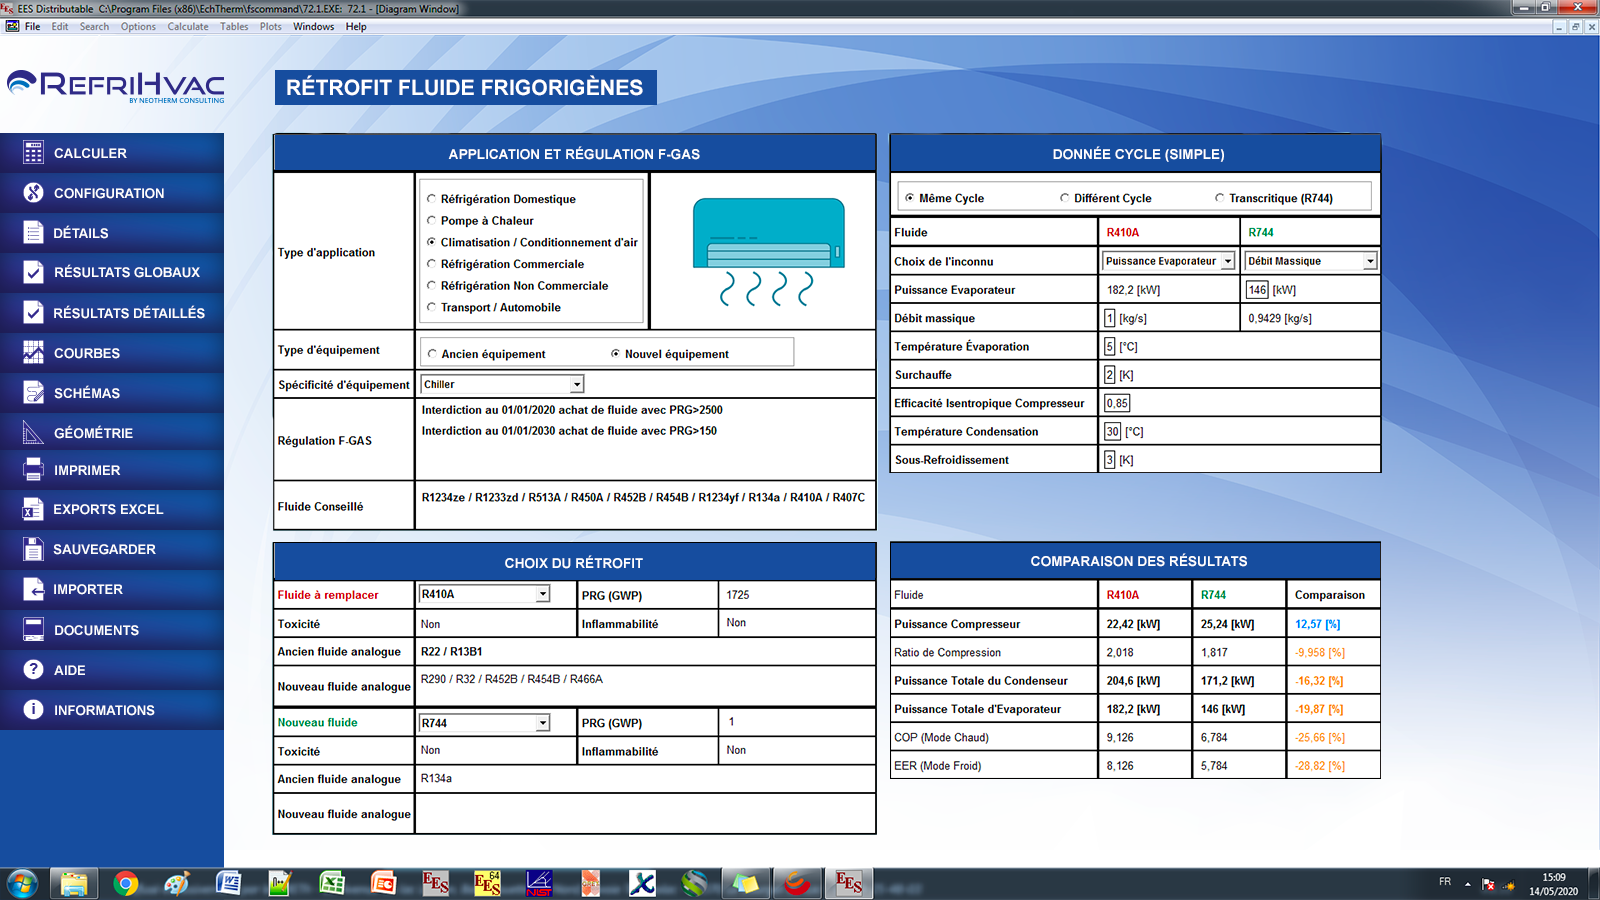This screenshot has height=900, width=1600.
Task: Click the Surchauffe 2 K field
Action: tap(1110, 375)
